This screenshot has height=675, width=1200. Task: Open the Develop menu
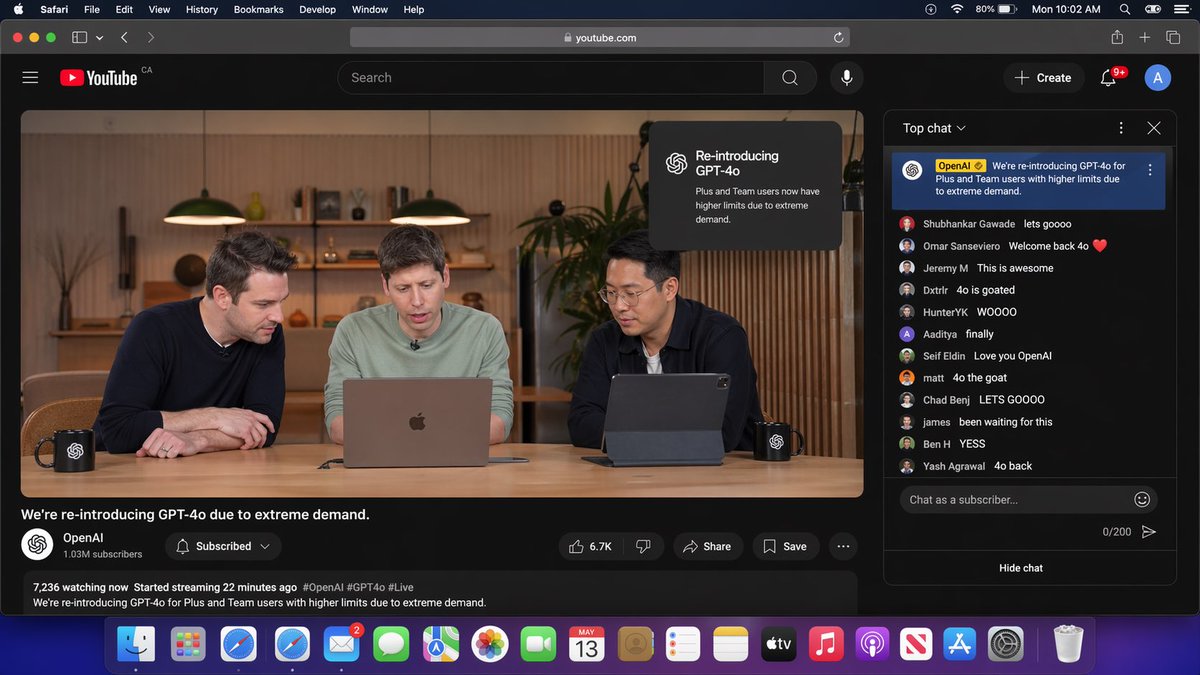pyautogui.click(x=318, y=9)
